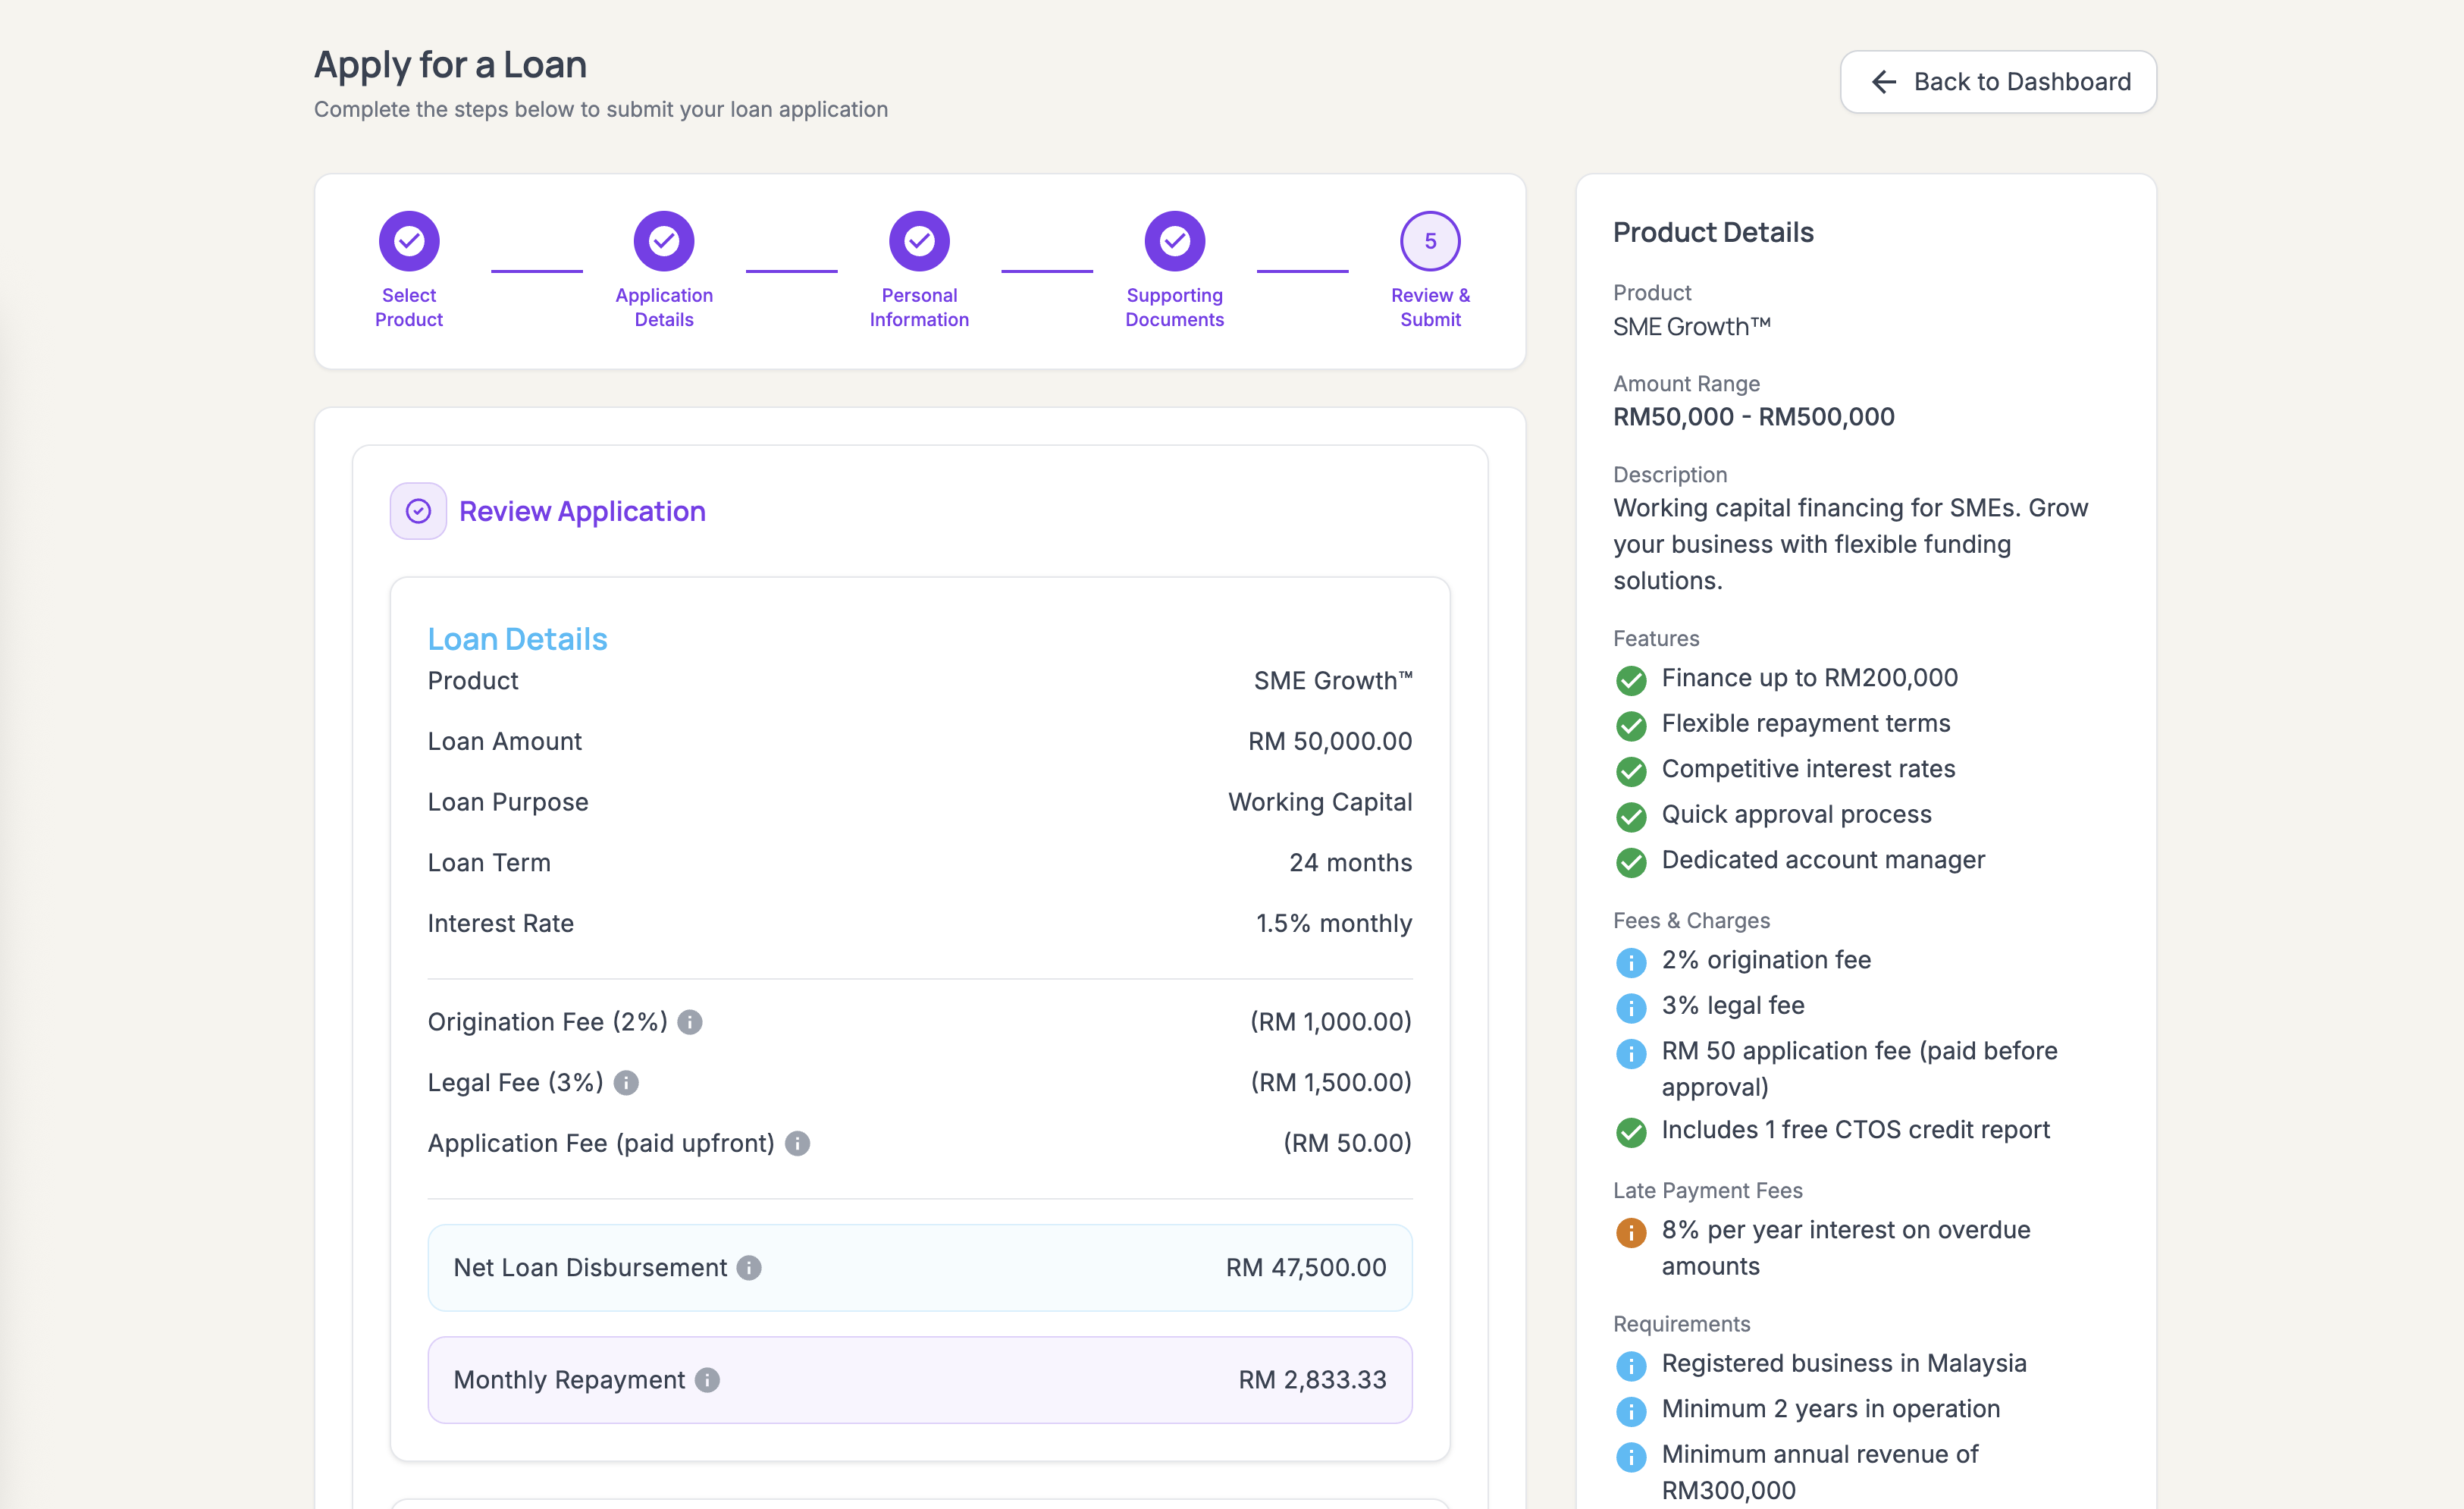Viewport: 2464px width, 1509px height.
Task: Click the Origination Fee info icon
Action: pyautogui.click(x=690, y=1022)
